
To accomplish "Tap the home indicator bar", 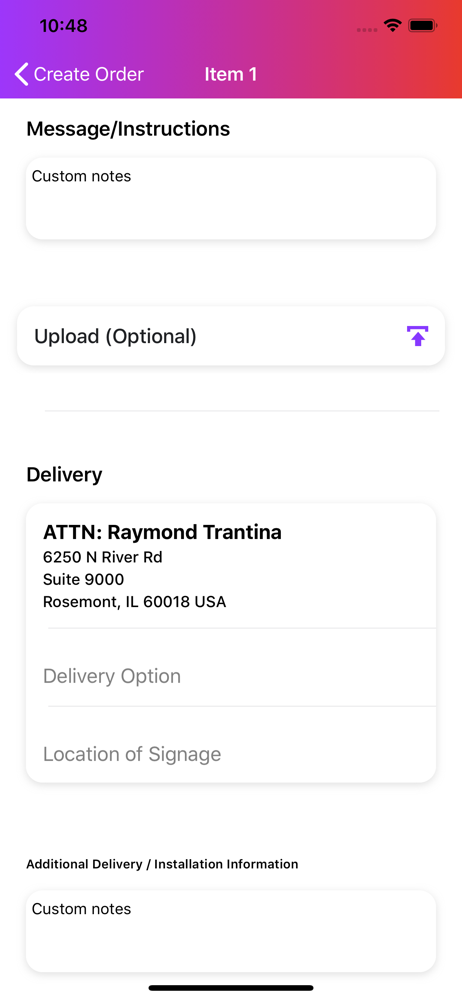I will pyautogui.click(x=231, y=988).
